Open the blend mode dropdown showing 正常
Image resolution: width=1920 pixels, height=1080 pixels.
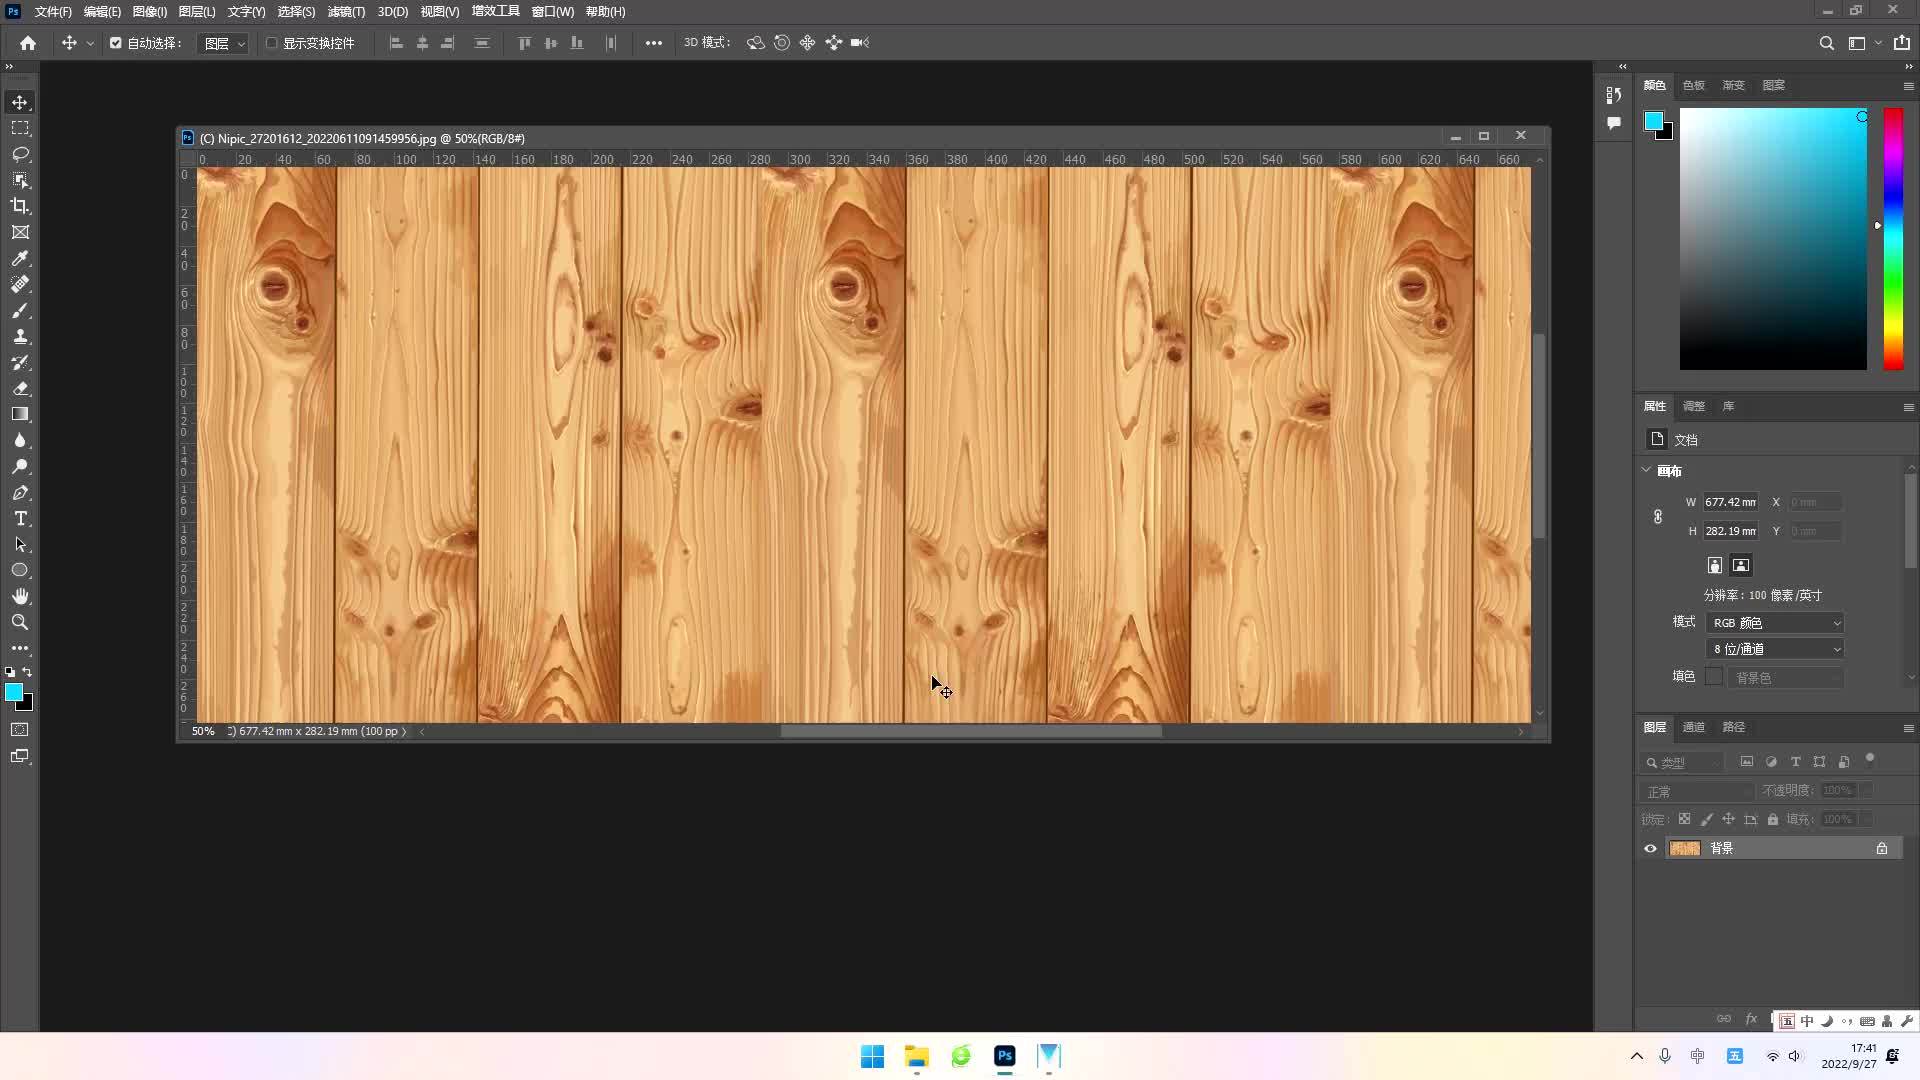[x=1695, y=791]
